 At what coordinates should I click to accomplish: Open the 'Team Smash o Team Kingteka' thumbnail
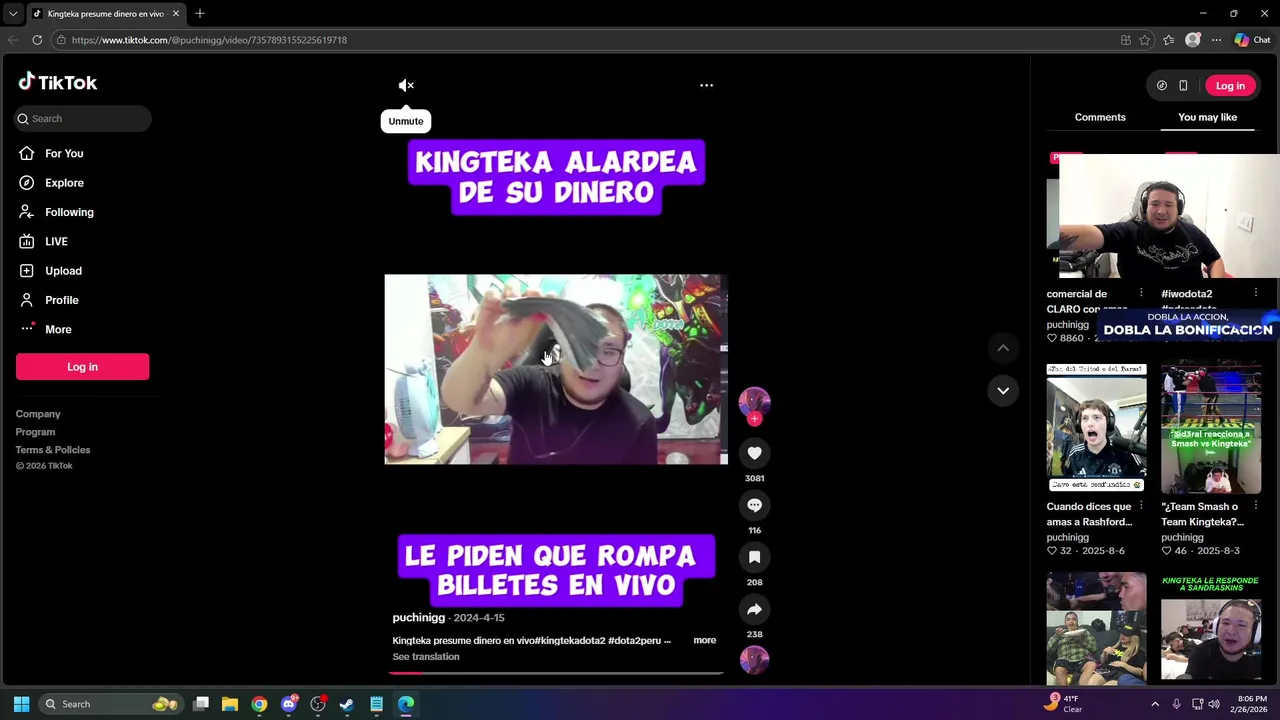point(1211,428)
